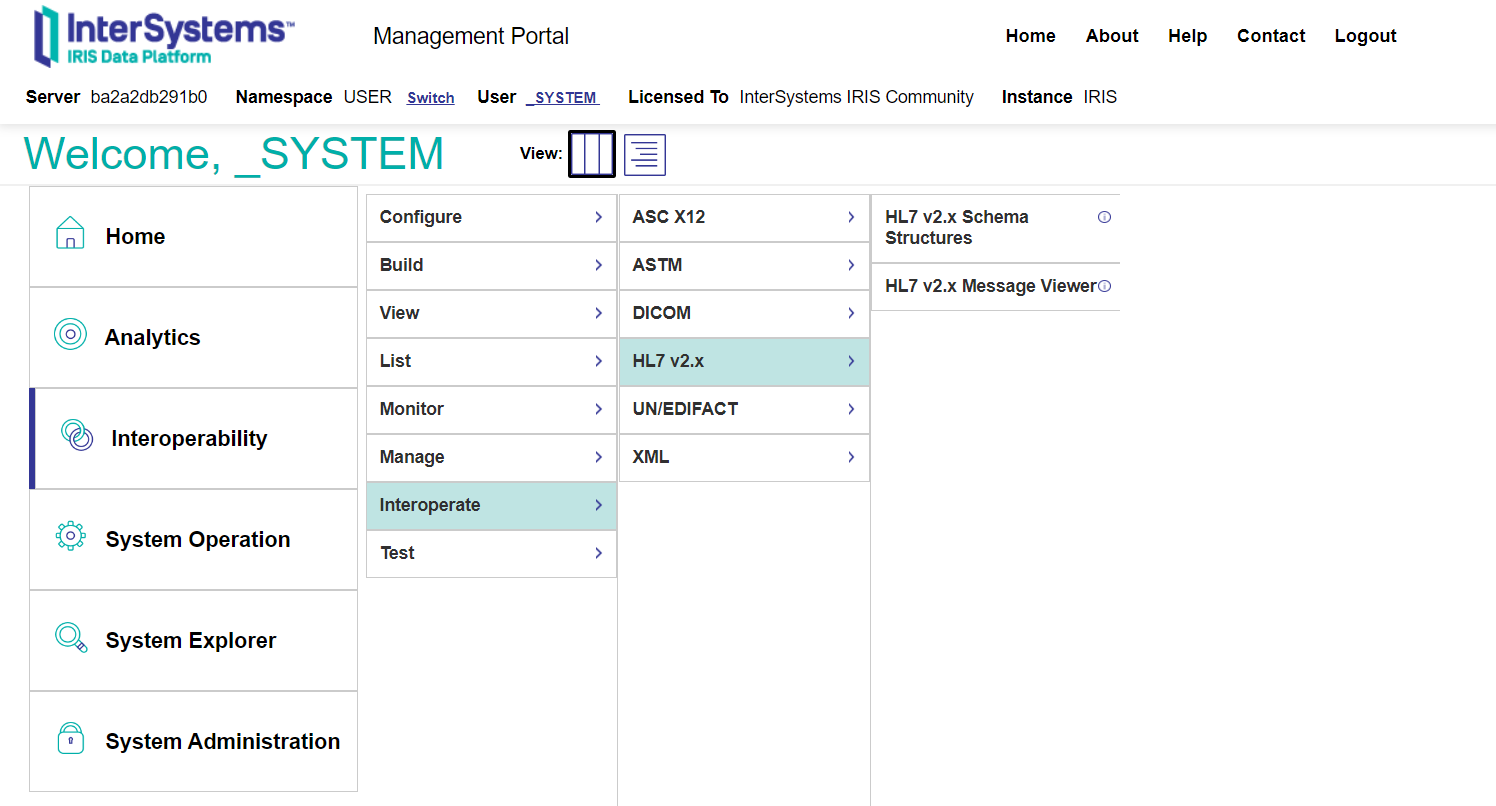Open the Help link

(x=1187, y=36)
